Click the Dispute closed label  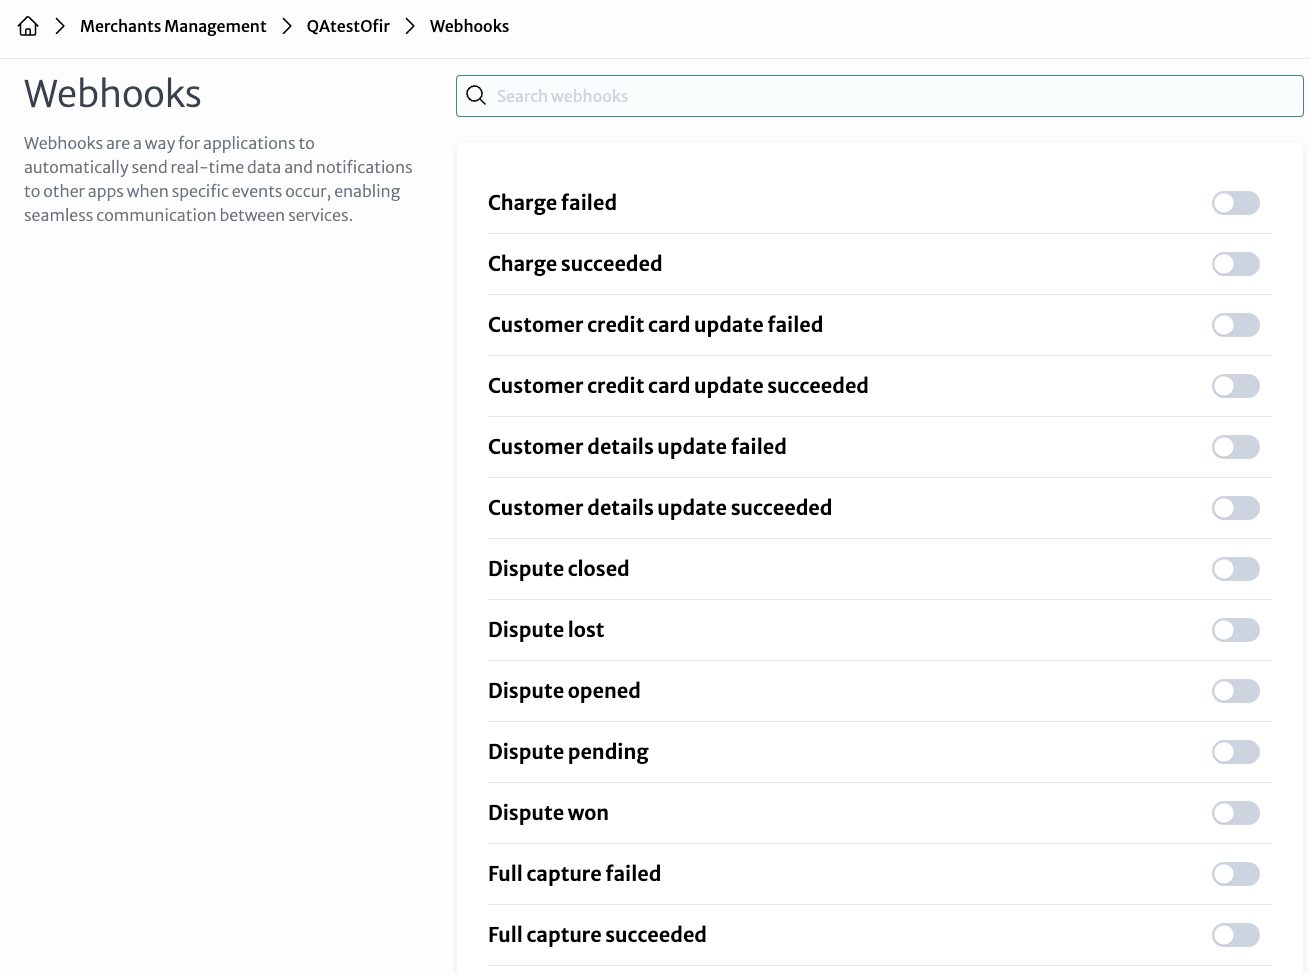(x=558, y=569)
